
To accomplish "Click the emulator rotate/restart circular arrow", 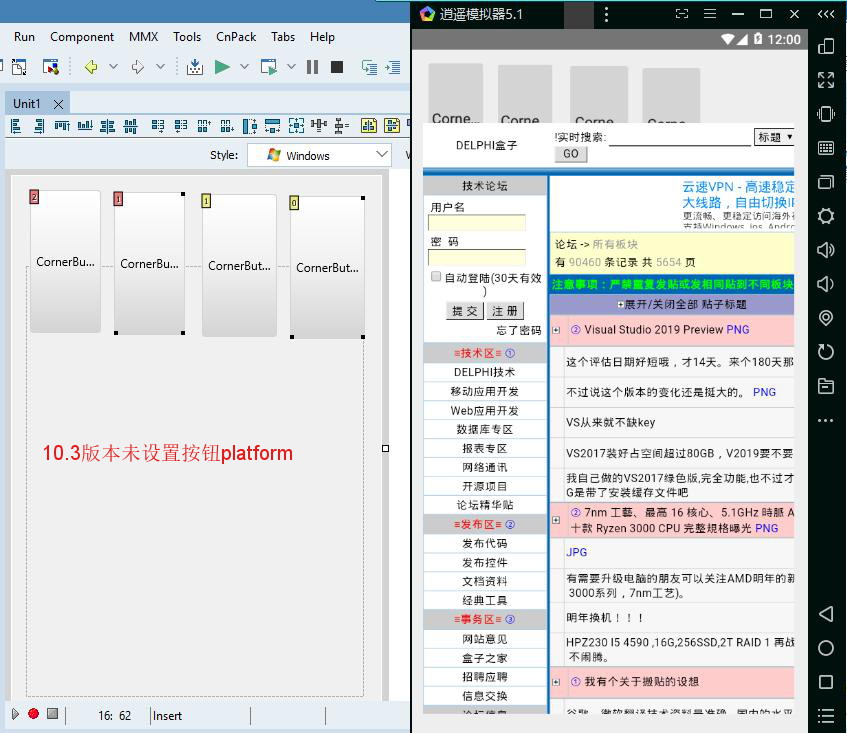I will click(826, 352).
